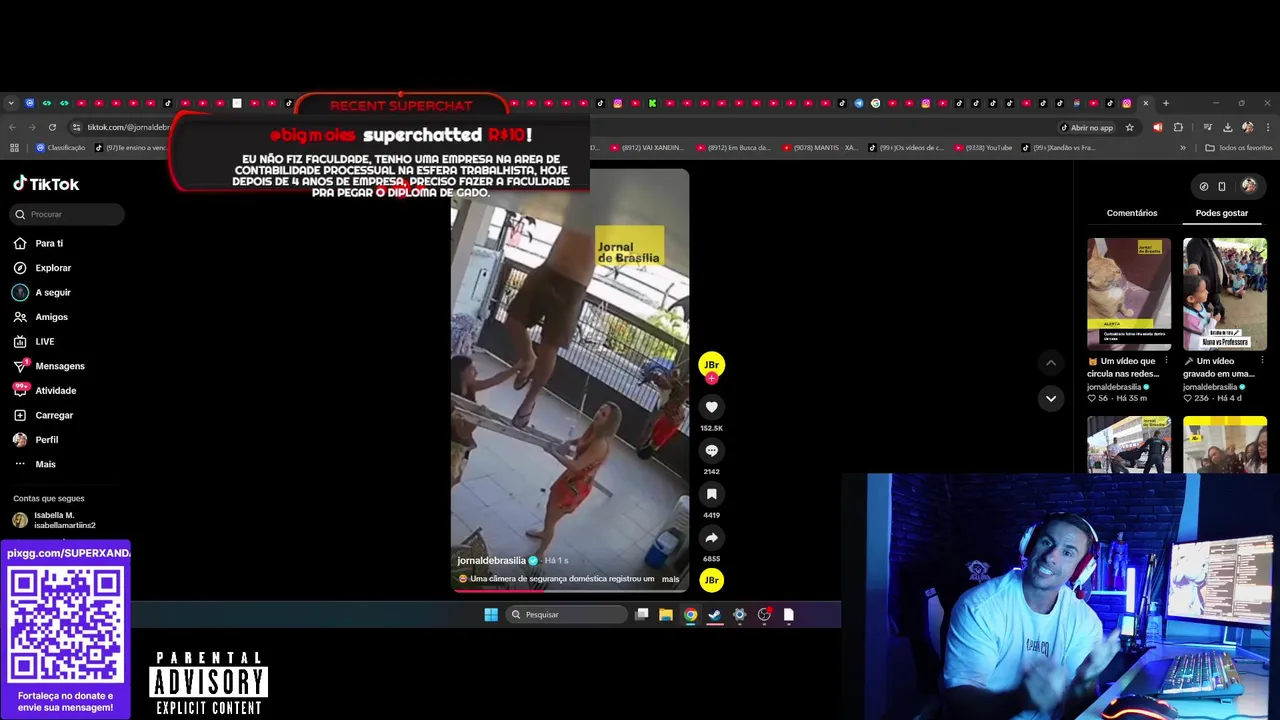
Task: Share video with the arrow icon
Action: (711, 538)
